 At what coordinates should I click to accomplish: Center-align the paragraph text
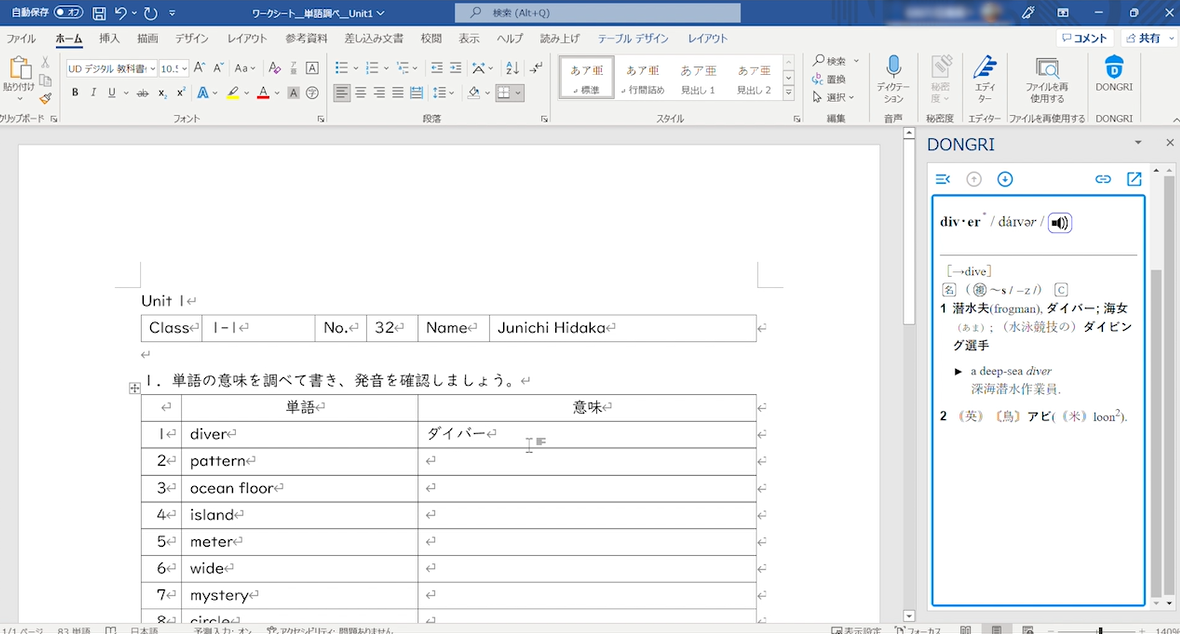click(360, 93)
